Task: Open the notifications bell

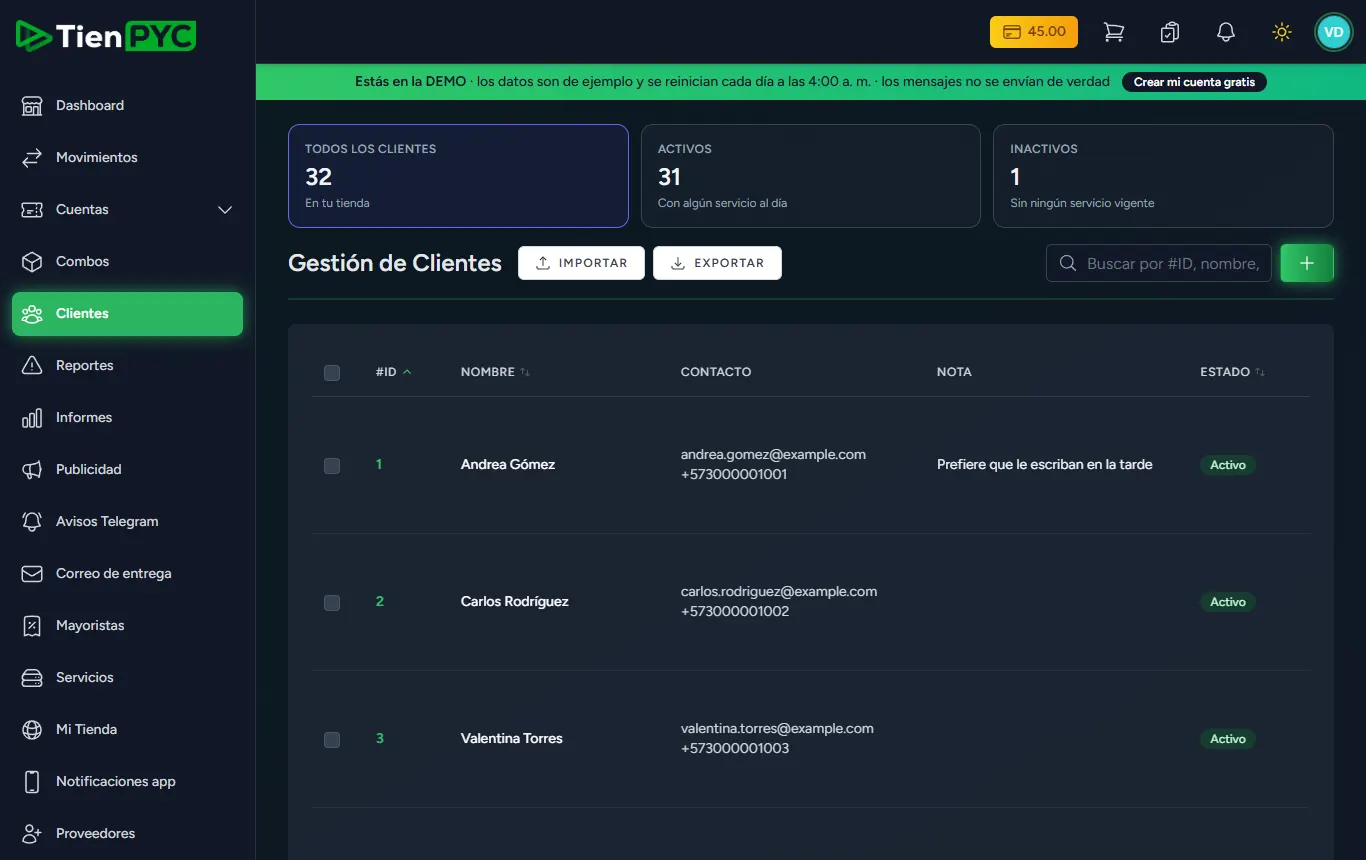Action: click(x=1225, y=32)
